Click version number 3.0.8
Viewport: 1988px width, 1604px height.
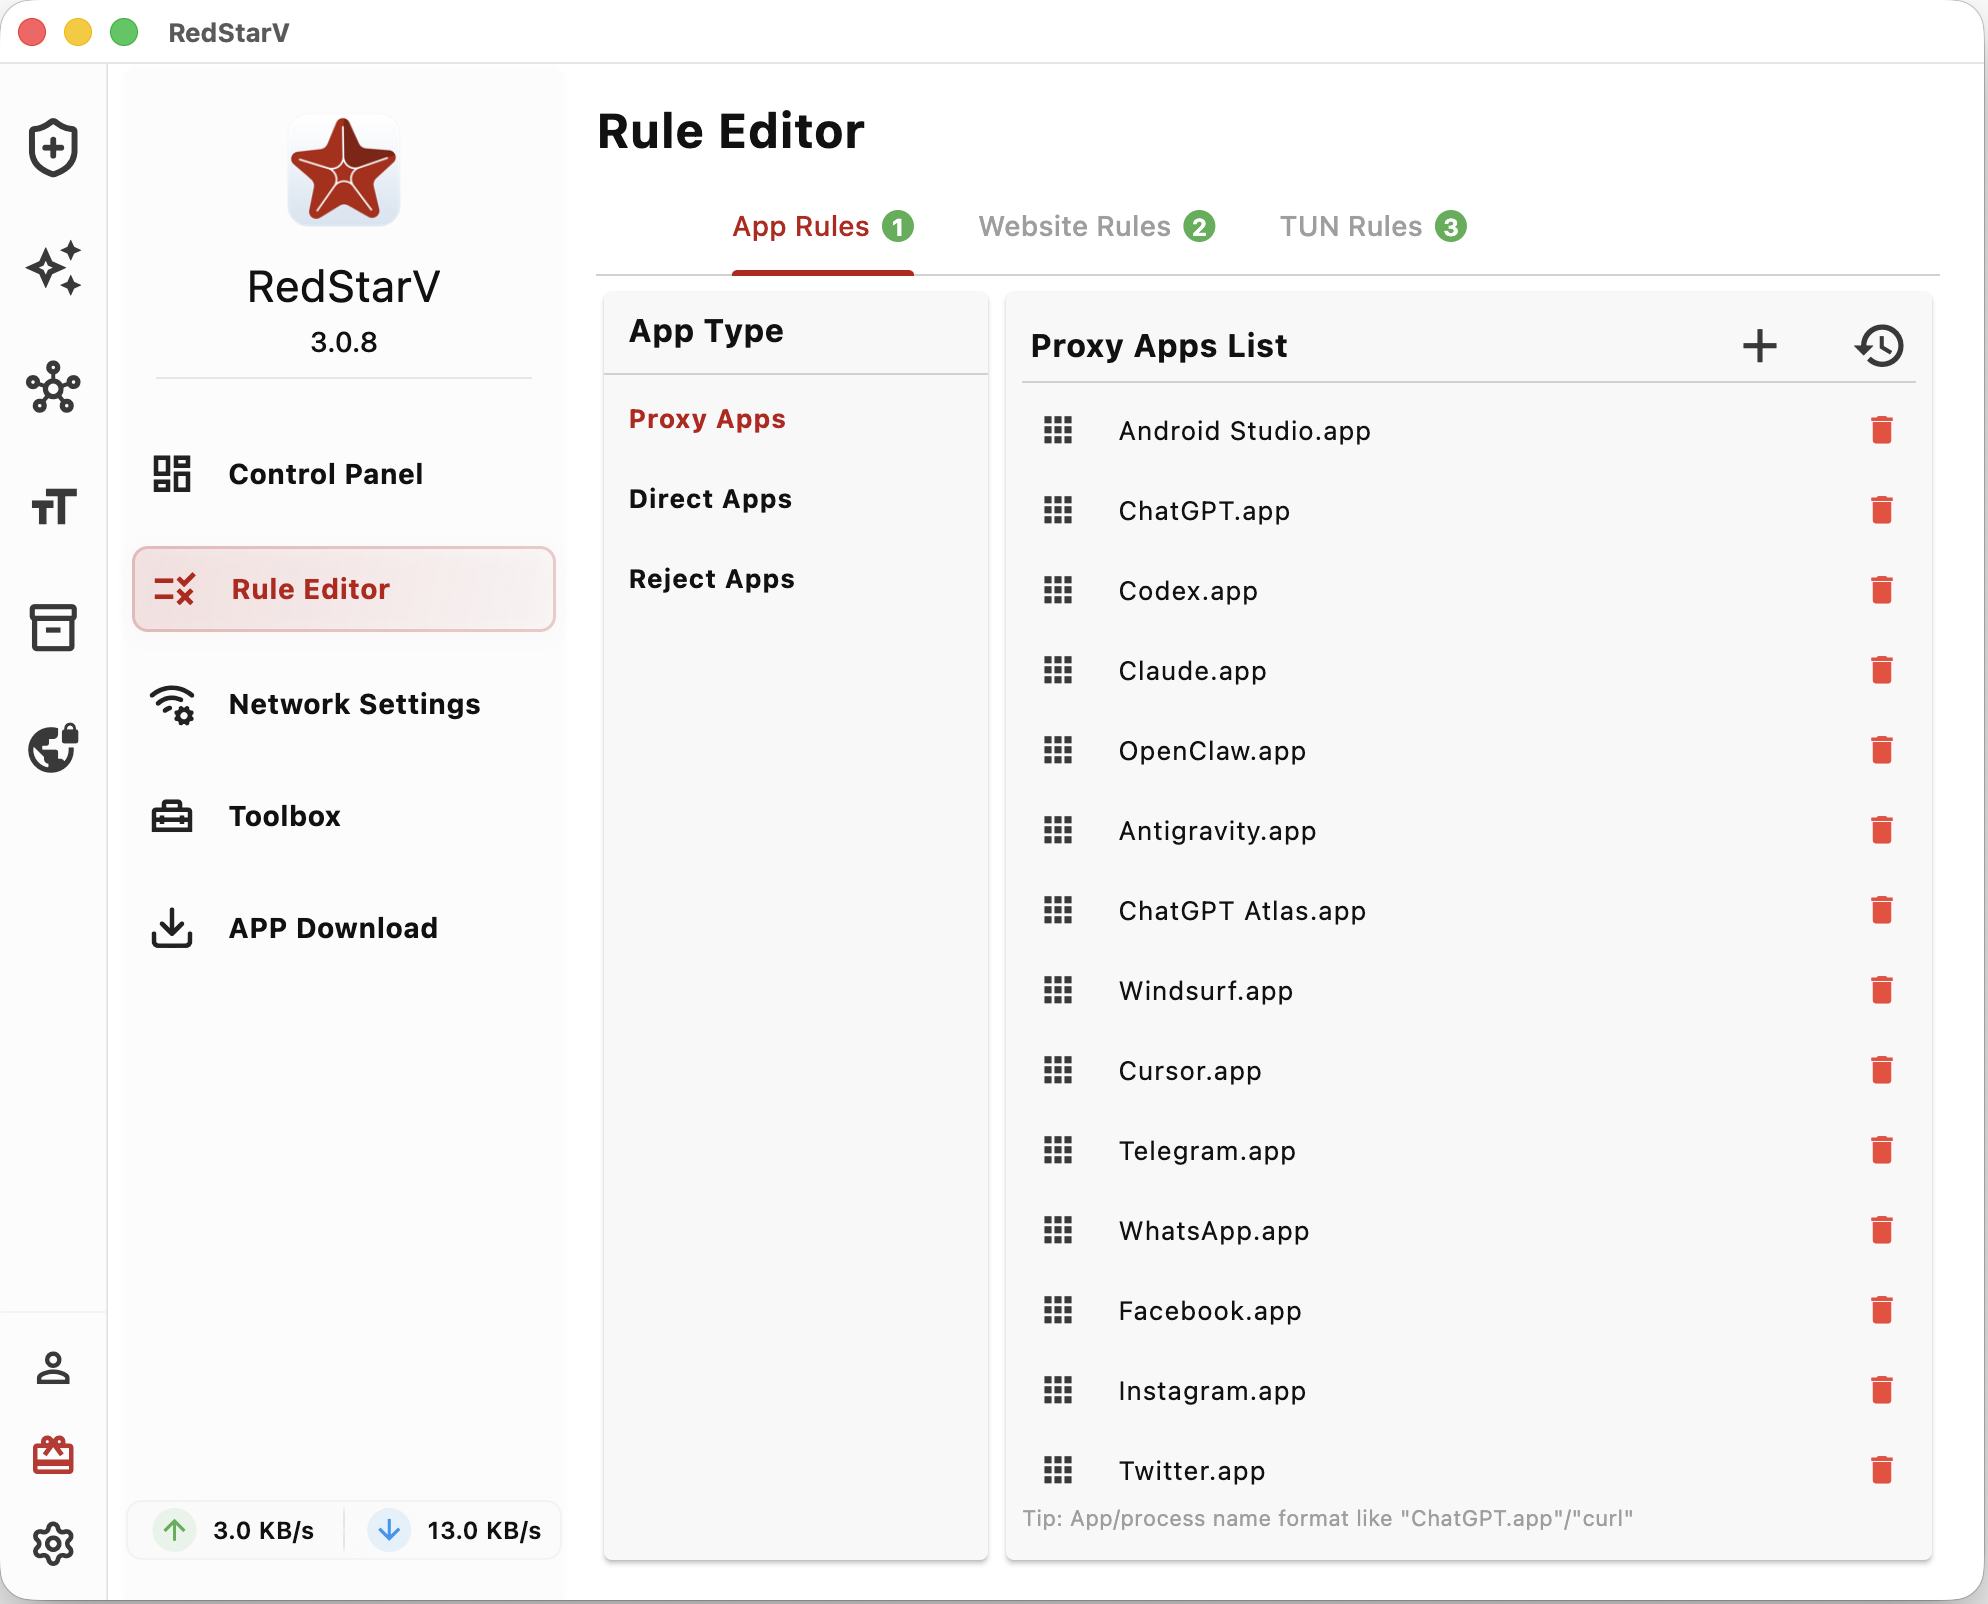(x=343, y=343)
